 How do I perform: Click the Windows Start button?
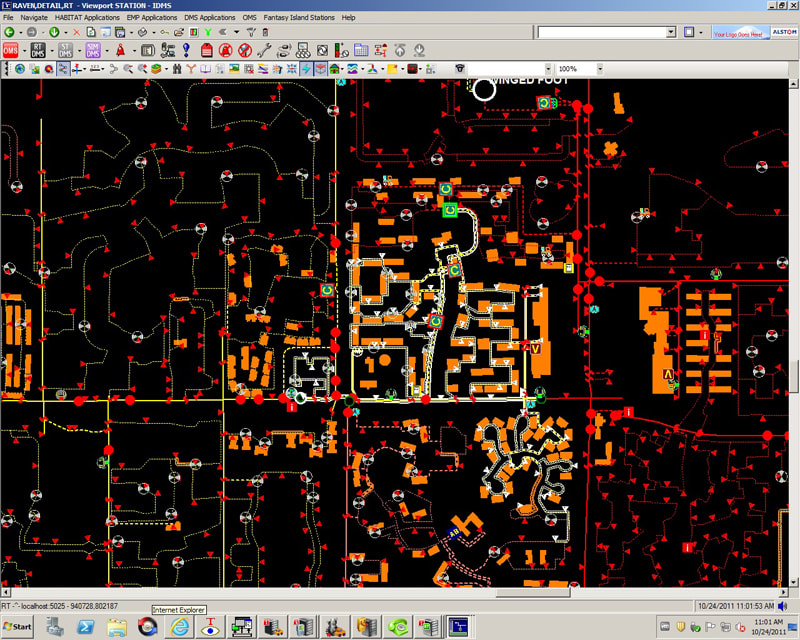pos(17,627)
